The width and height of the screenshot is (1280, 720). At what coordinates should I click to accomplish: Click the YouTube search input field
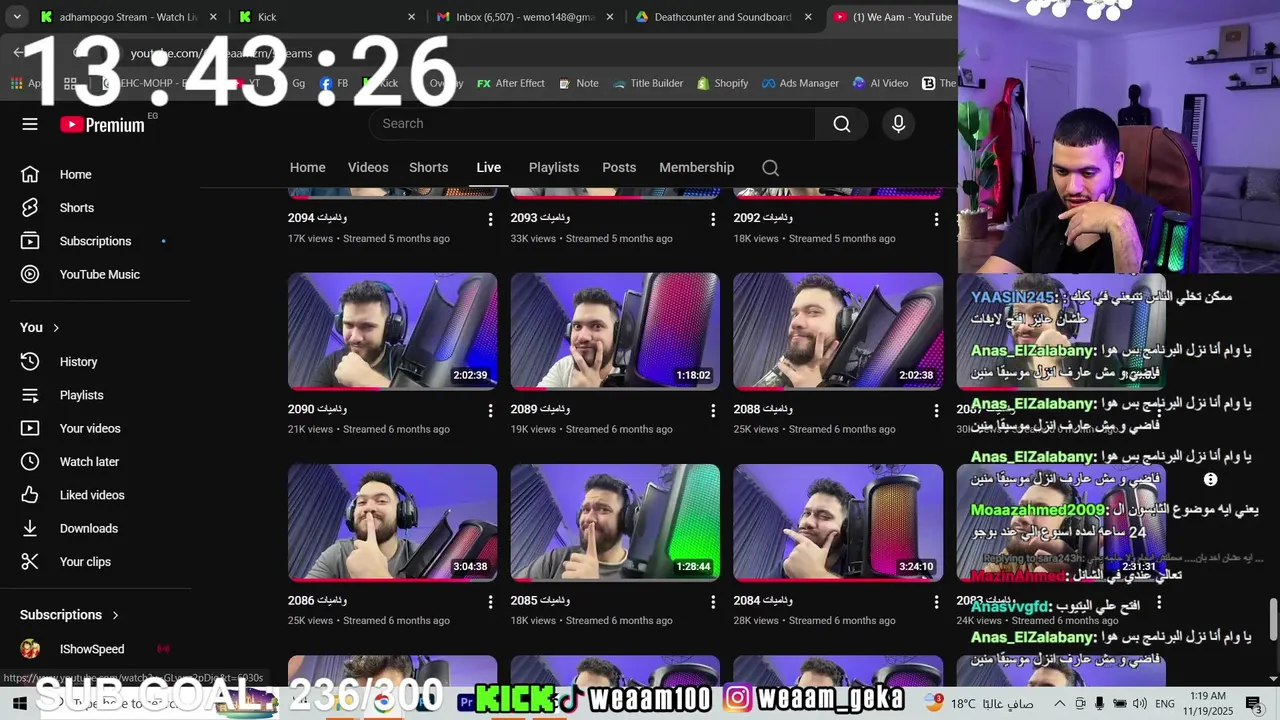point(592,124)
